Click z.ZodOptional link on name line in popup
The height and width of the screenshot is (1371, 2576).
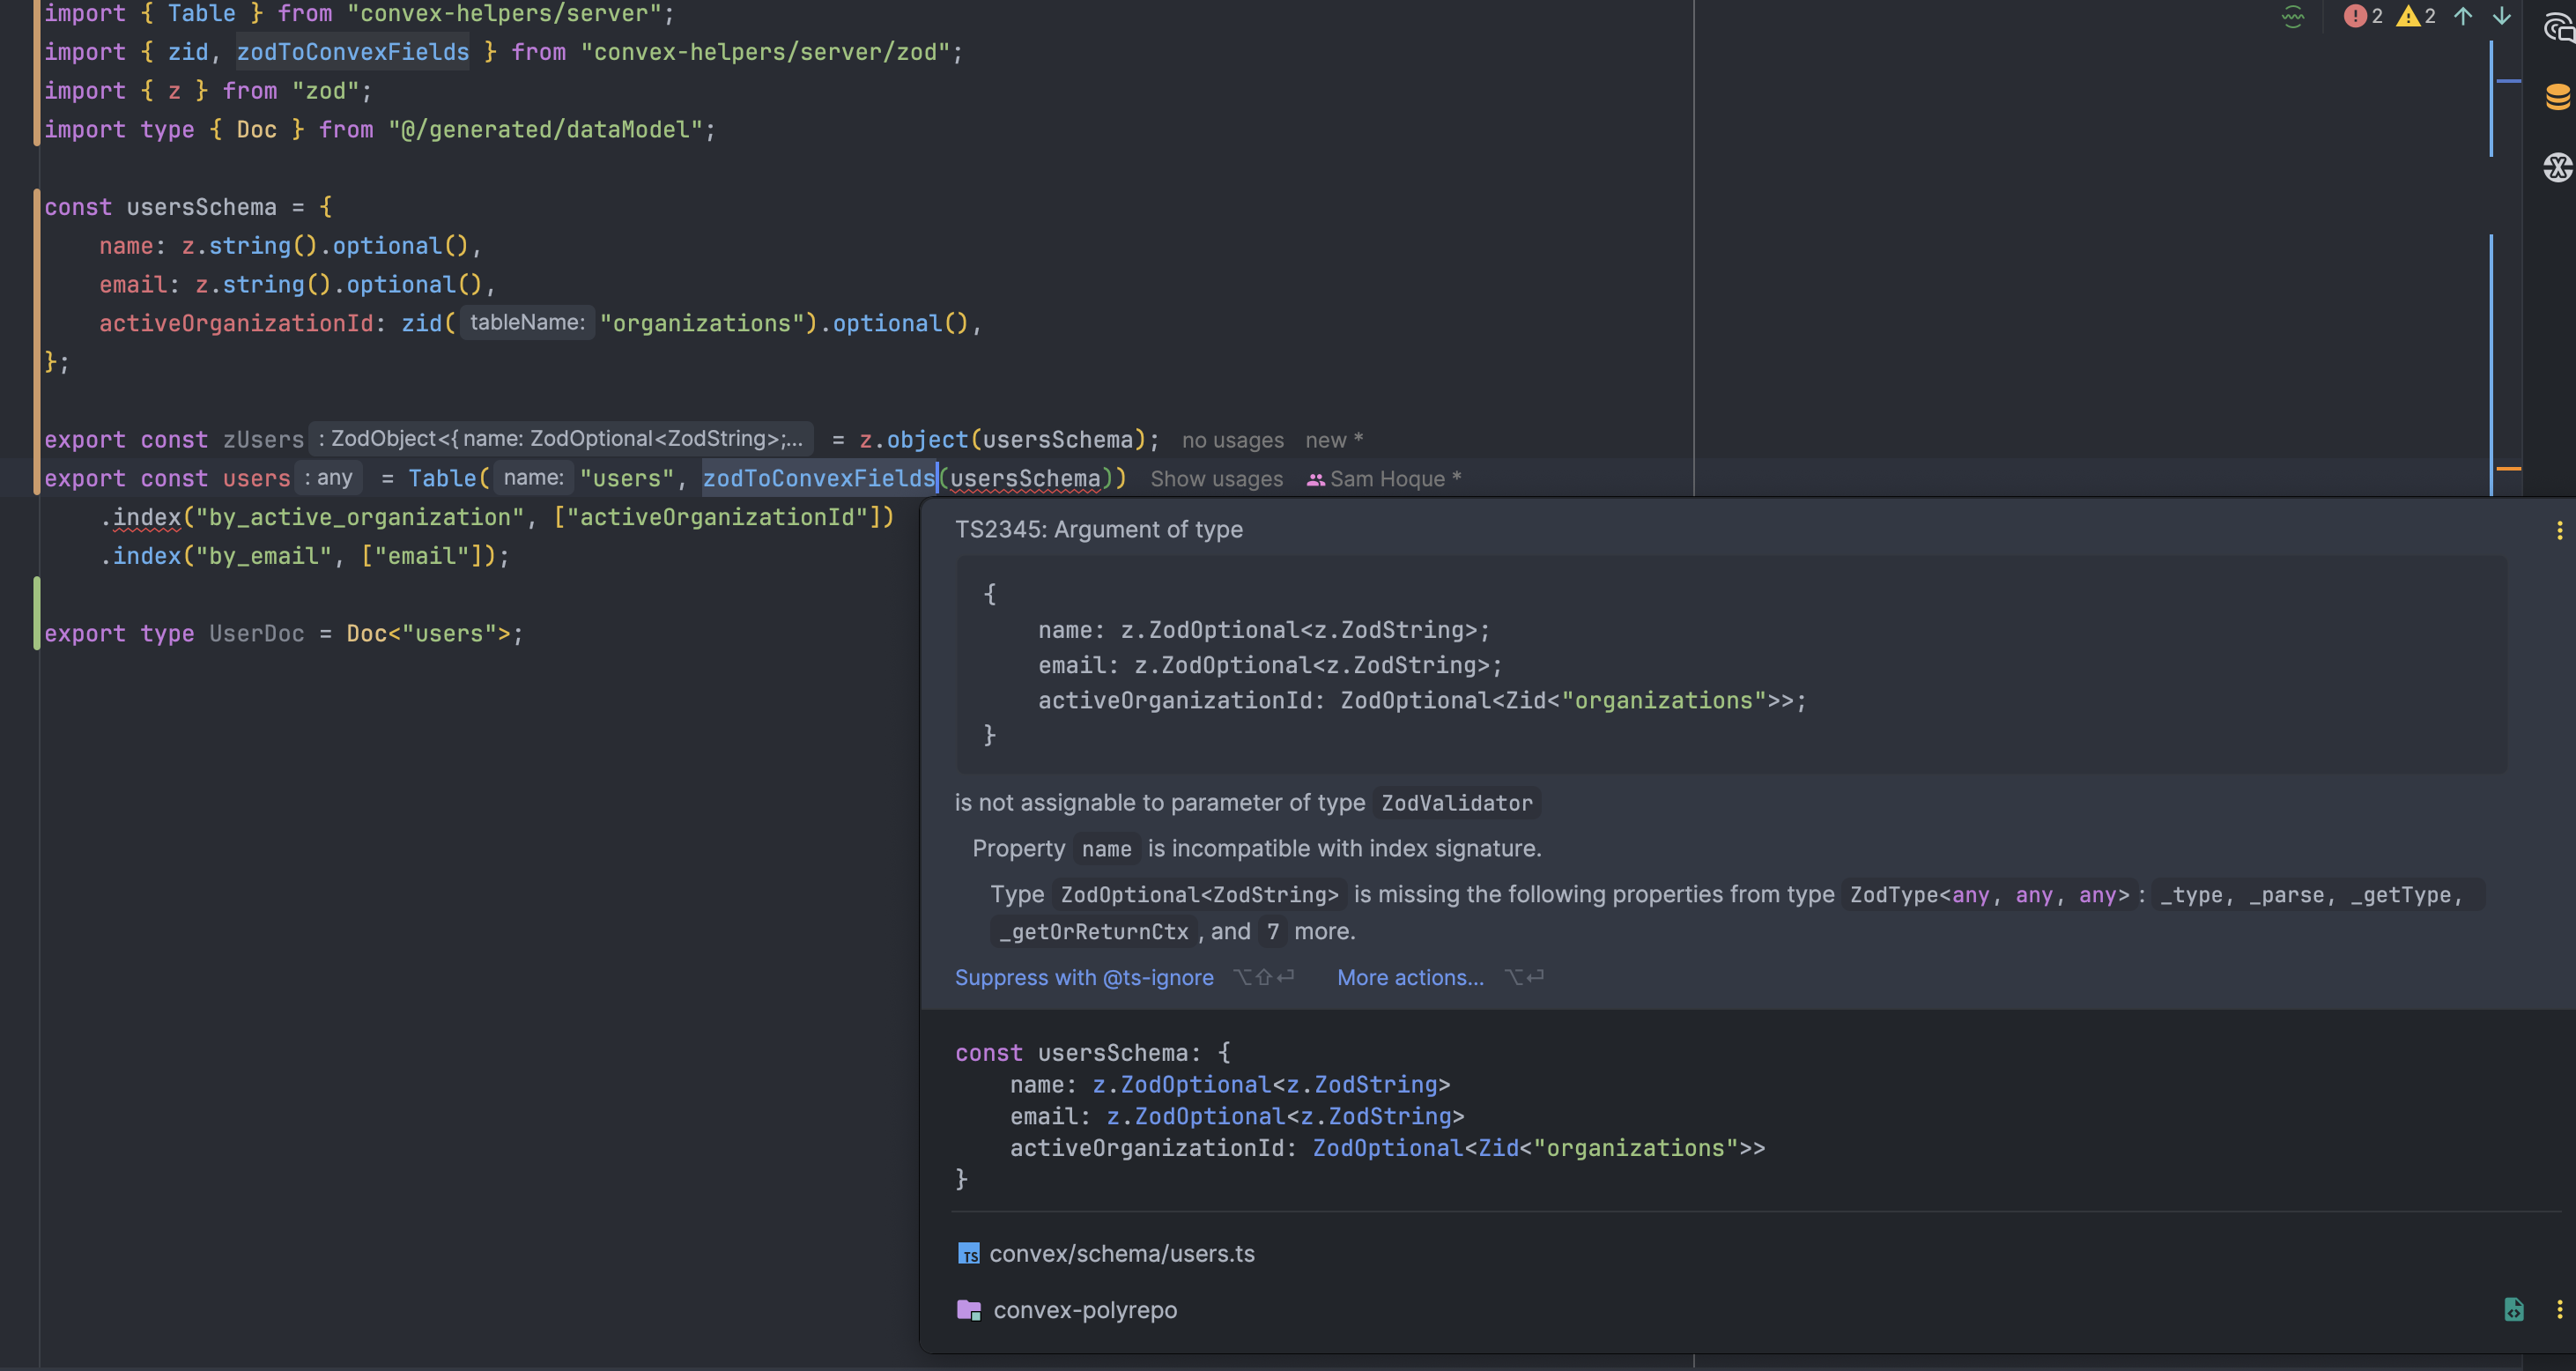(x=1181, y=1085)
